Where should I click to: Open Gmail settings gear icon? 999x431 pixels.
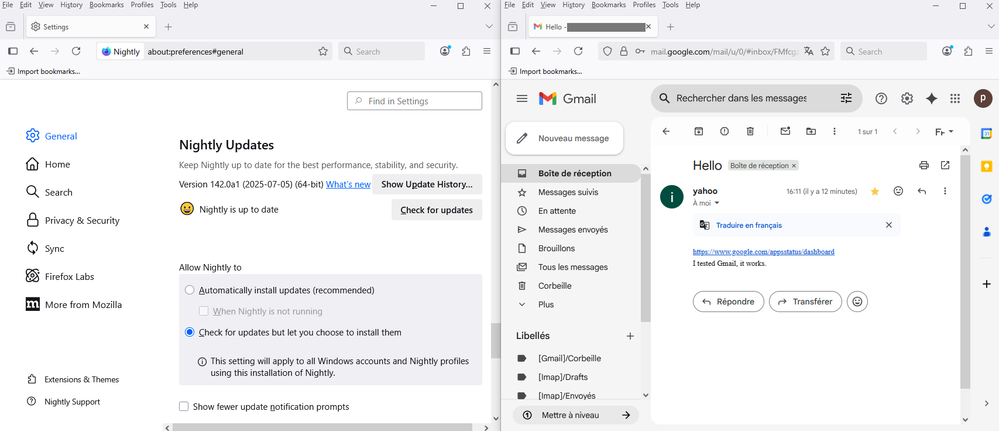click(x=907, y=98)
